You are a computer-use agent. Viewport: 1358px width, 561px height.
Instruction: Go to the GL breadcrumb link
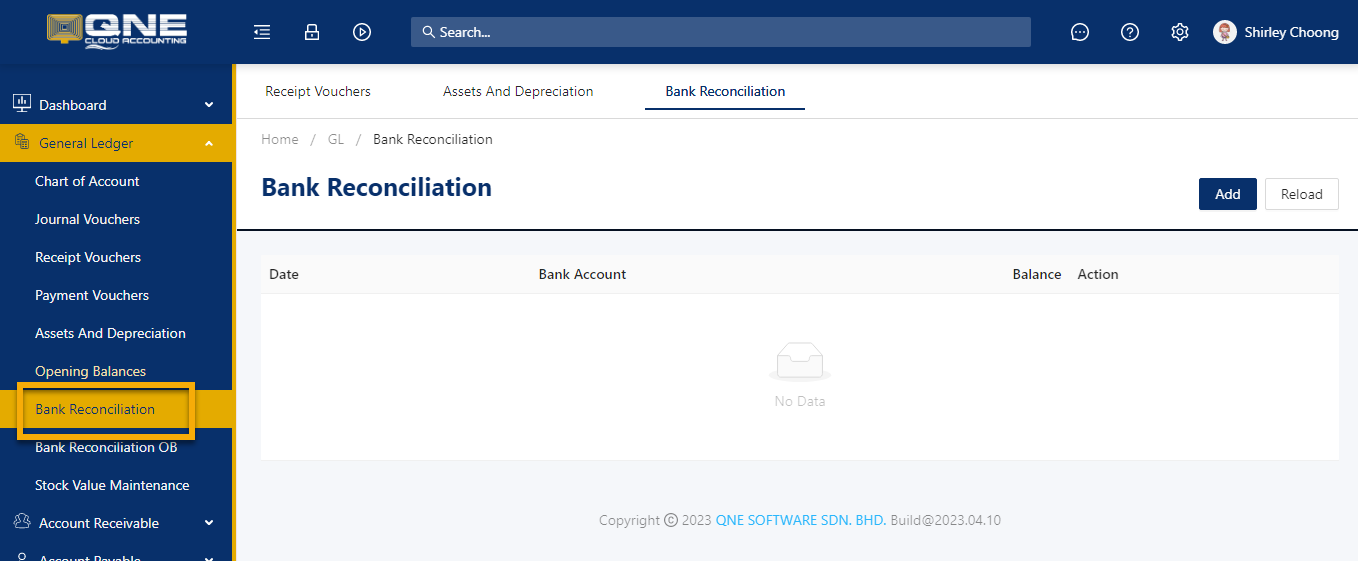(x=336, y=139)
